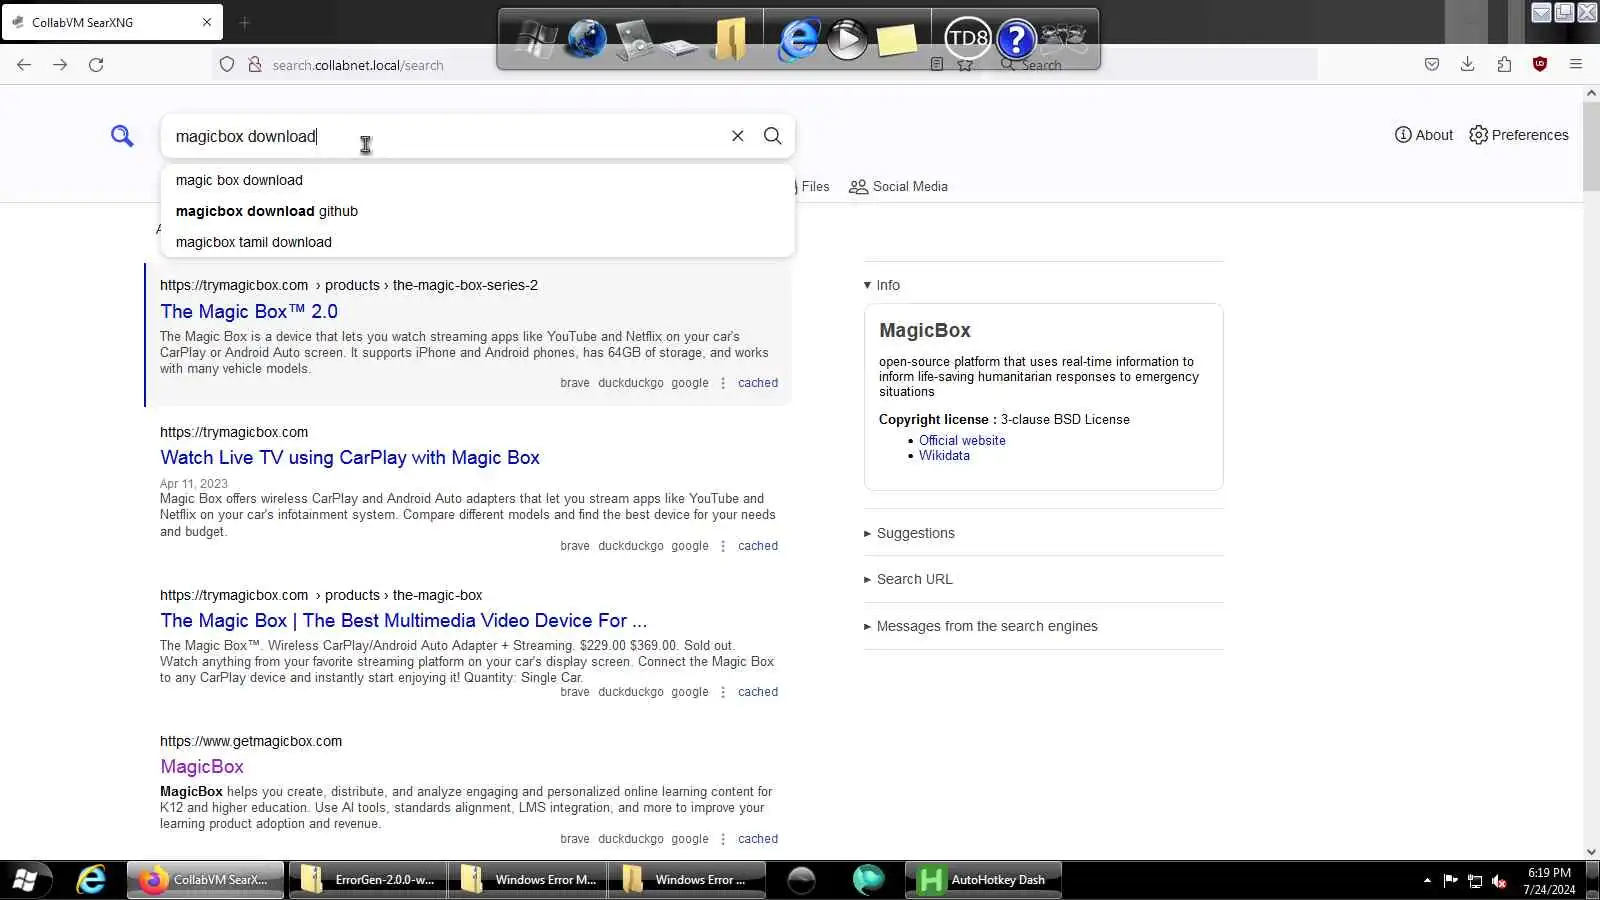Launch Internet Explorer from the taskbar

pos(91,880)
